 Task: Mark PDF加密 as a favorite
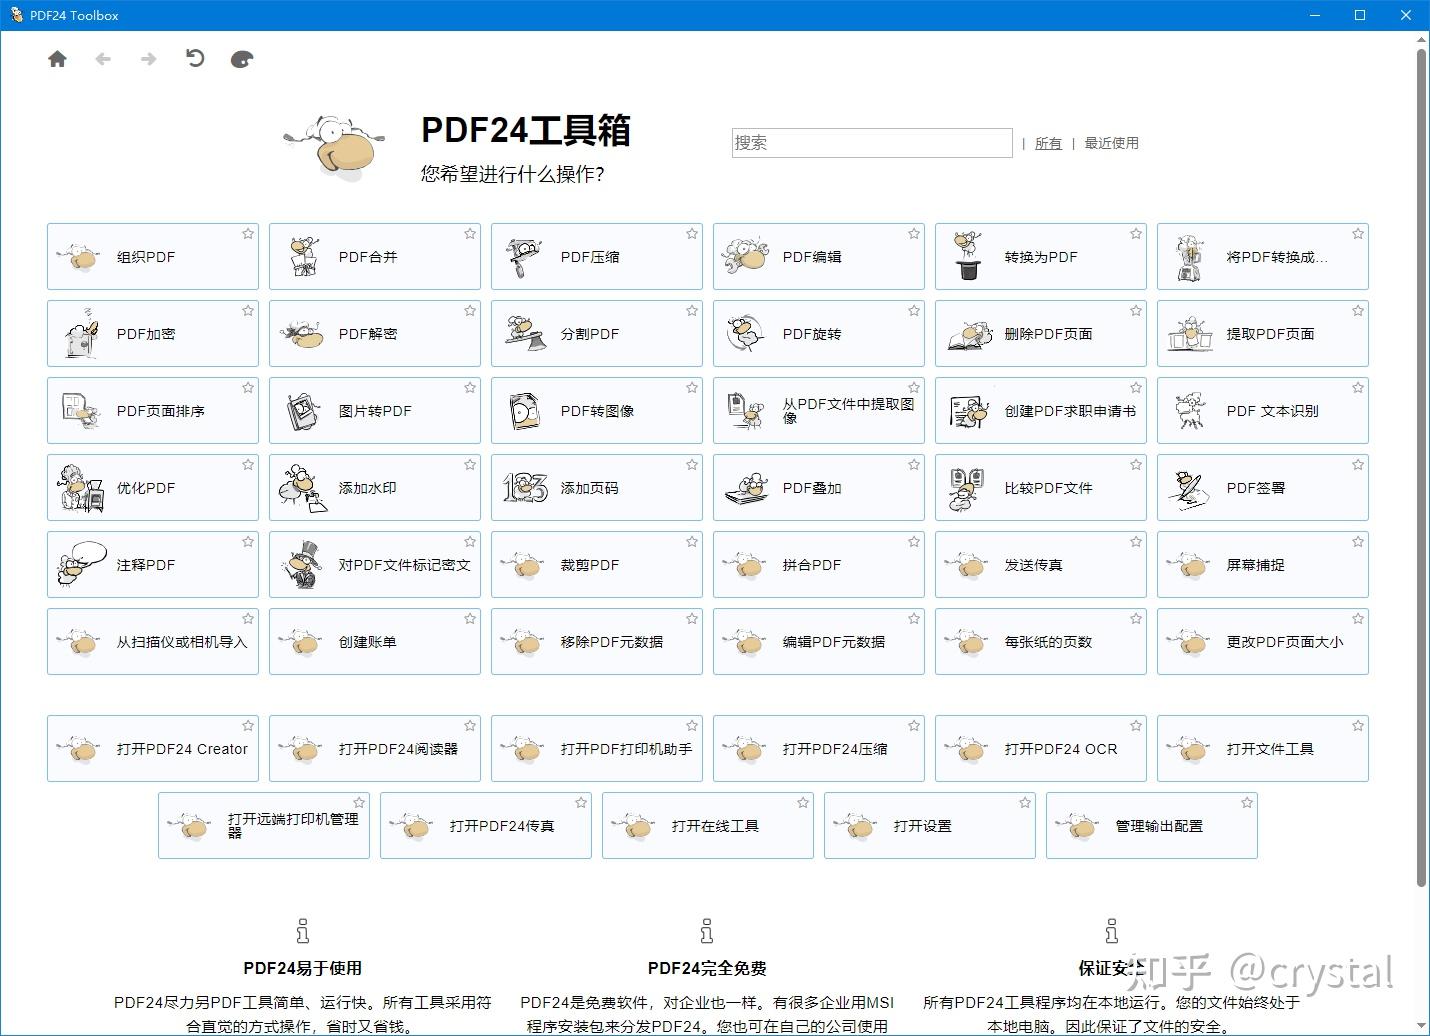pyautogui.click(x=248, y=310)
